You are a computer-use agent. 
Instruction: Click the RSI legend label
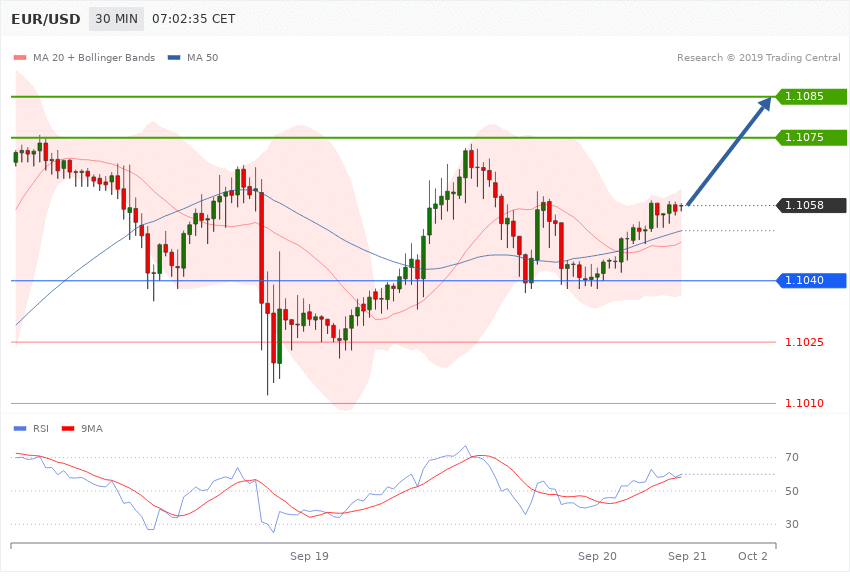[41, 429]
